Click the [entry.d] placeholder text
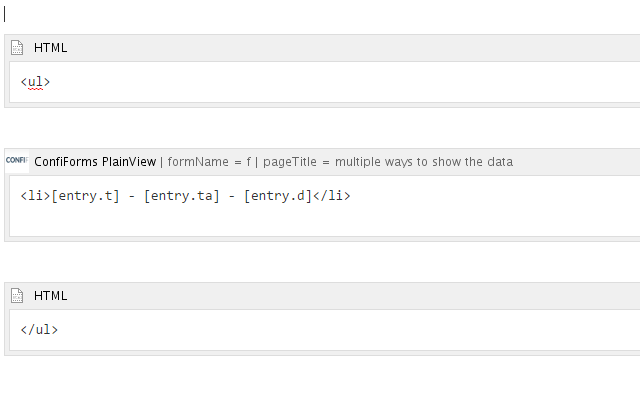This screenshot has height=410, width=640. coord(278,196)
